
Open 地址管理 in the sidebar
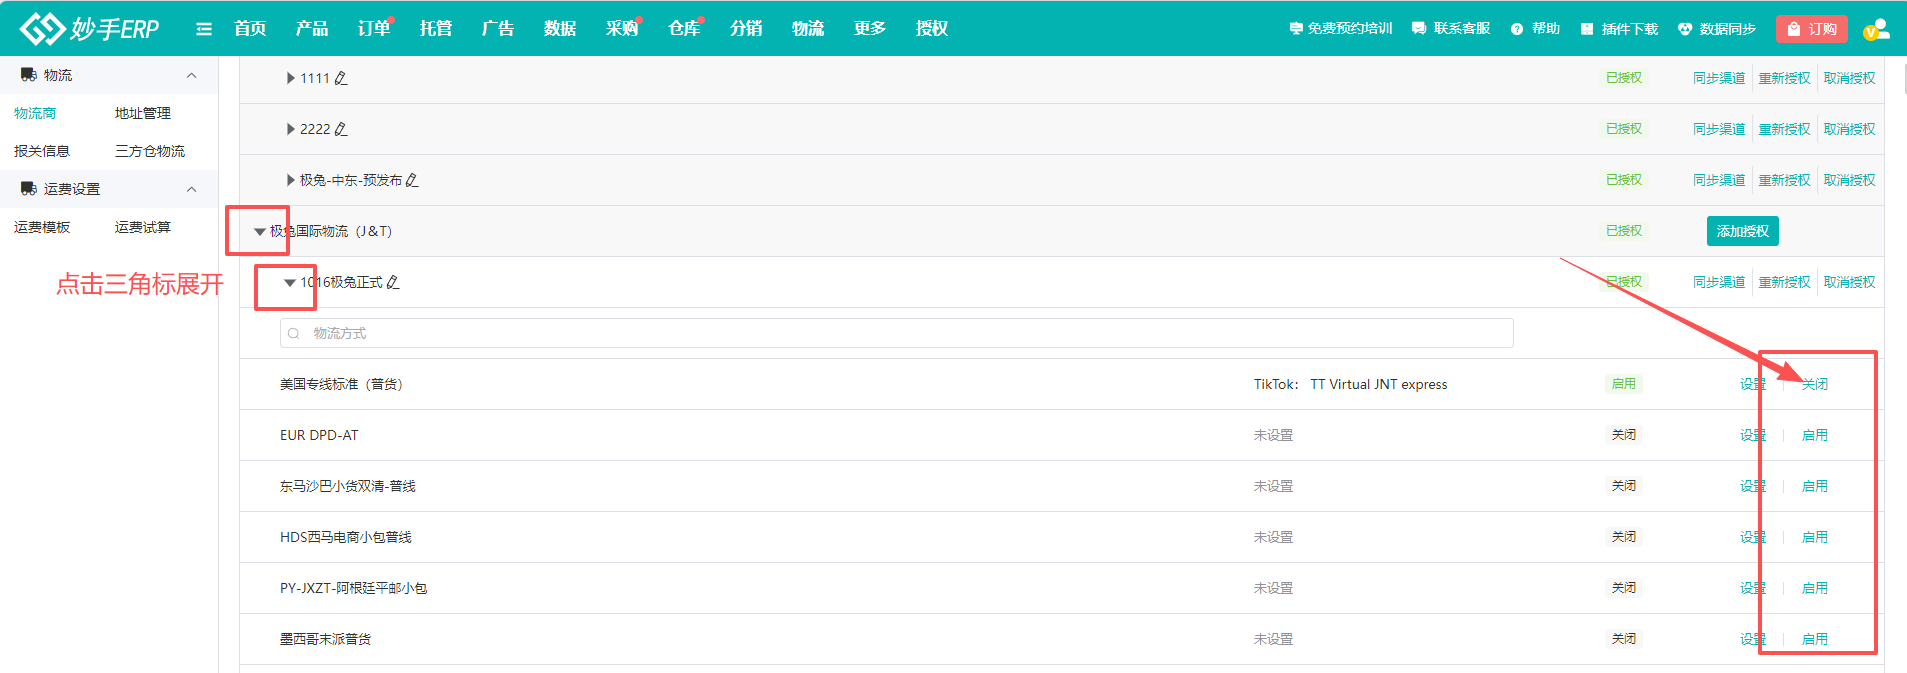143,113
